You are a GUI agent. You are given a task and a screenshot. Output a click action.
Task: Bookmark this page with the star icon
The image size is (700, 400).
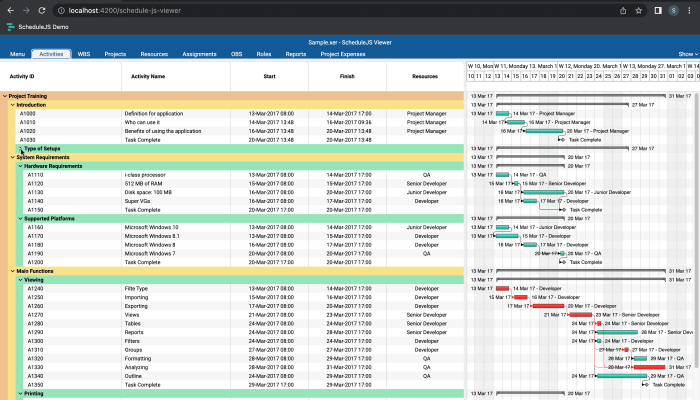[x=638, y=10]
